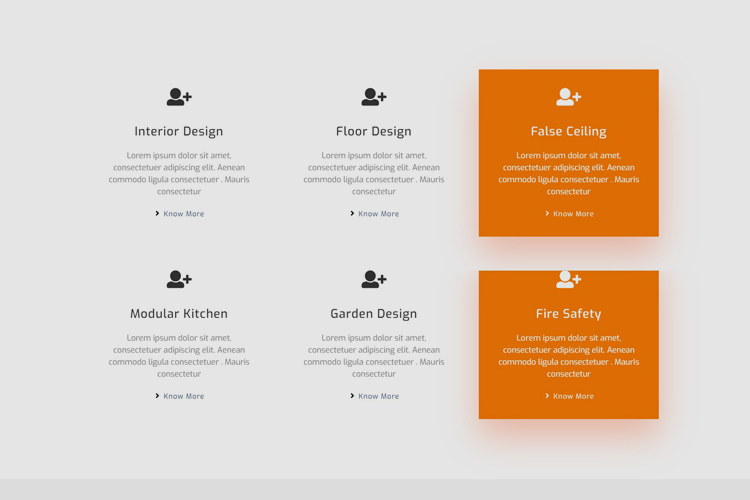Click the user-plus icon above Garden Design
This screenshot has width=750, height=500.
coord(374,279)
